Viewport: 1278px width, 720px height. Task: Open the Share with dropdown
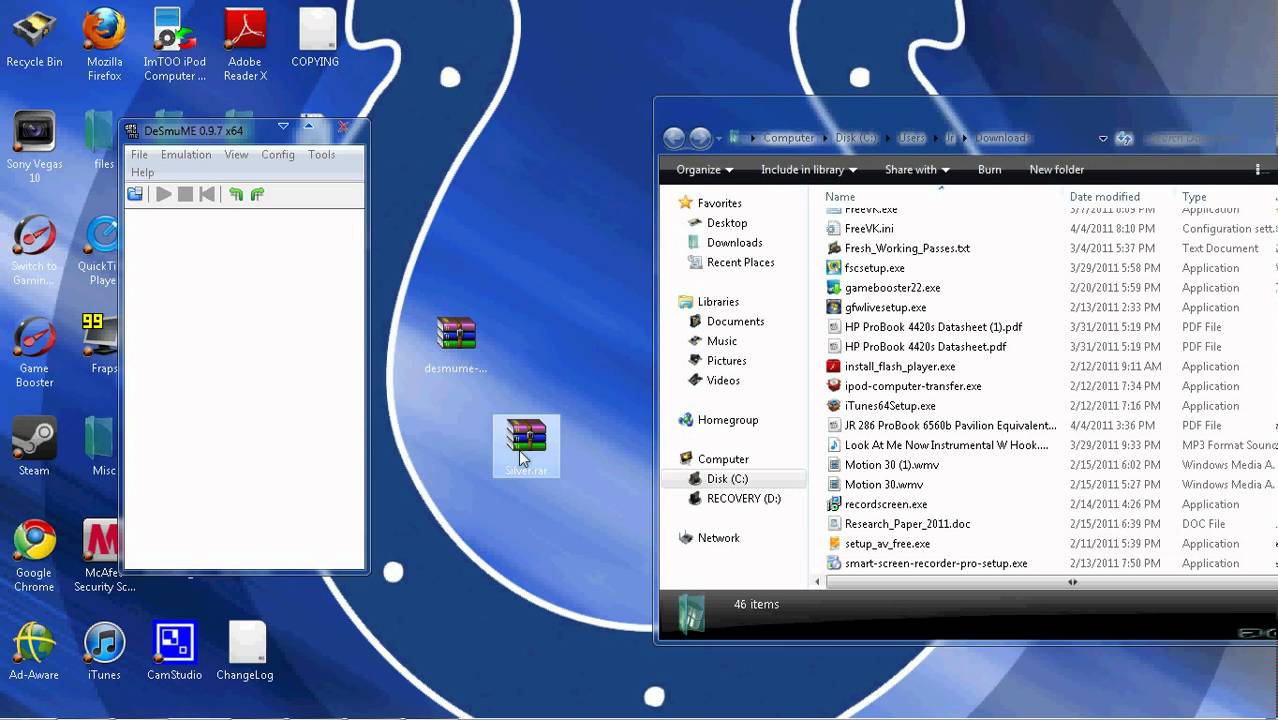917,170
